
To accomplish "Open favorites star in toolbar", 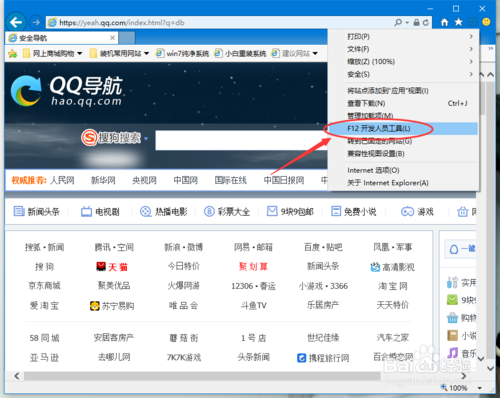I will (x=459, y=22).
